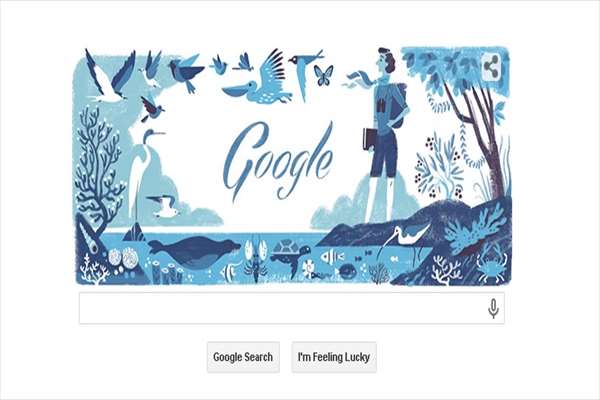600x400 pixels.
Task: Click the woman with backpack in doodle
Action: (385, 136)
